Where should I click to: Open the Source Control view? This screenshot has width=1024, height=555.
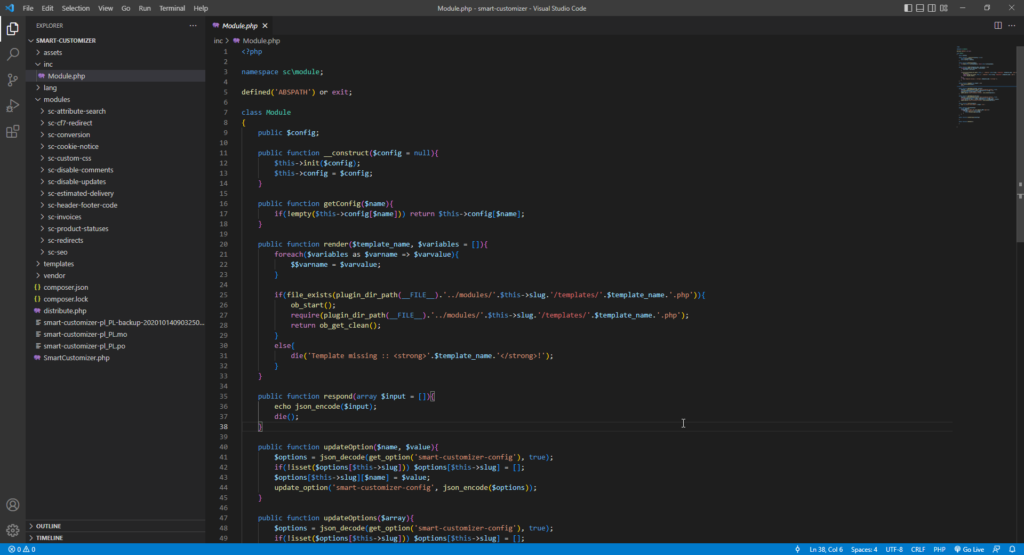12,80
